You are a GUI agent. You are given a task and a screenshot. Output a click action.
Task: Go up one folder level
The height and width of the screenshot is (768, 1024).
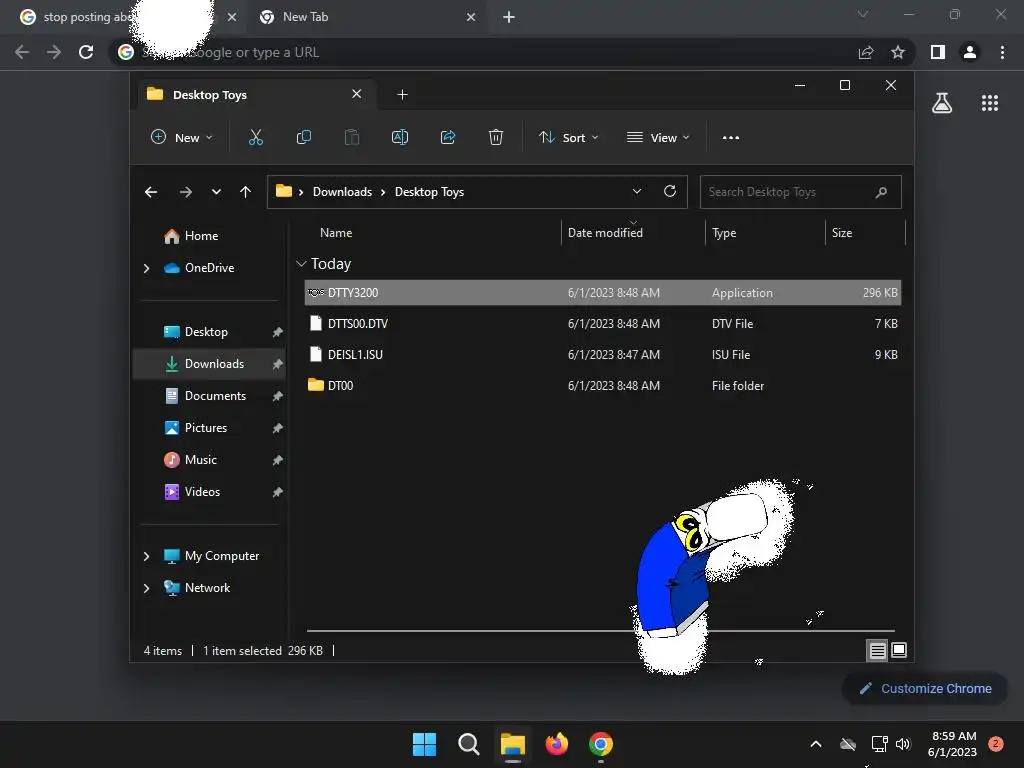coord(246,192)
